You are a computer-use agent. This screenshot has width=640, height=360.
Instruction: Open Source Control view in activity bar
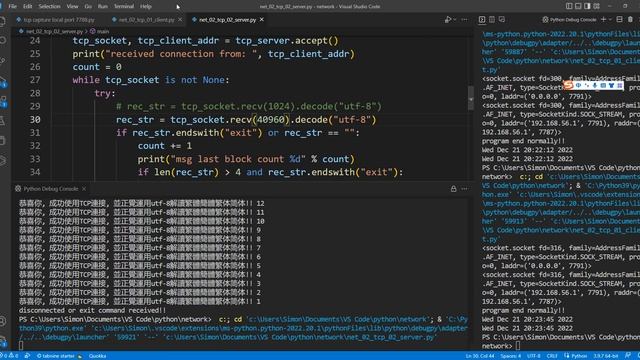[x=3, y=61]
